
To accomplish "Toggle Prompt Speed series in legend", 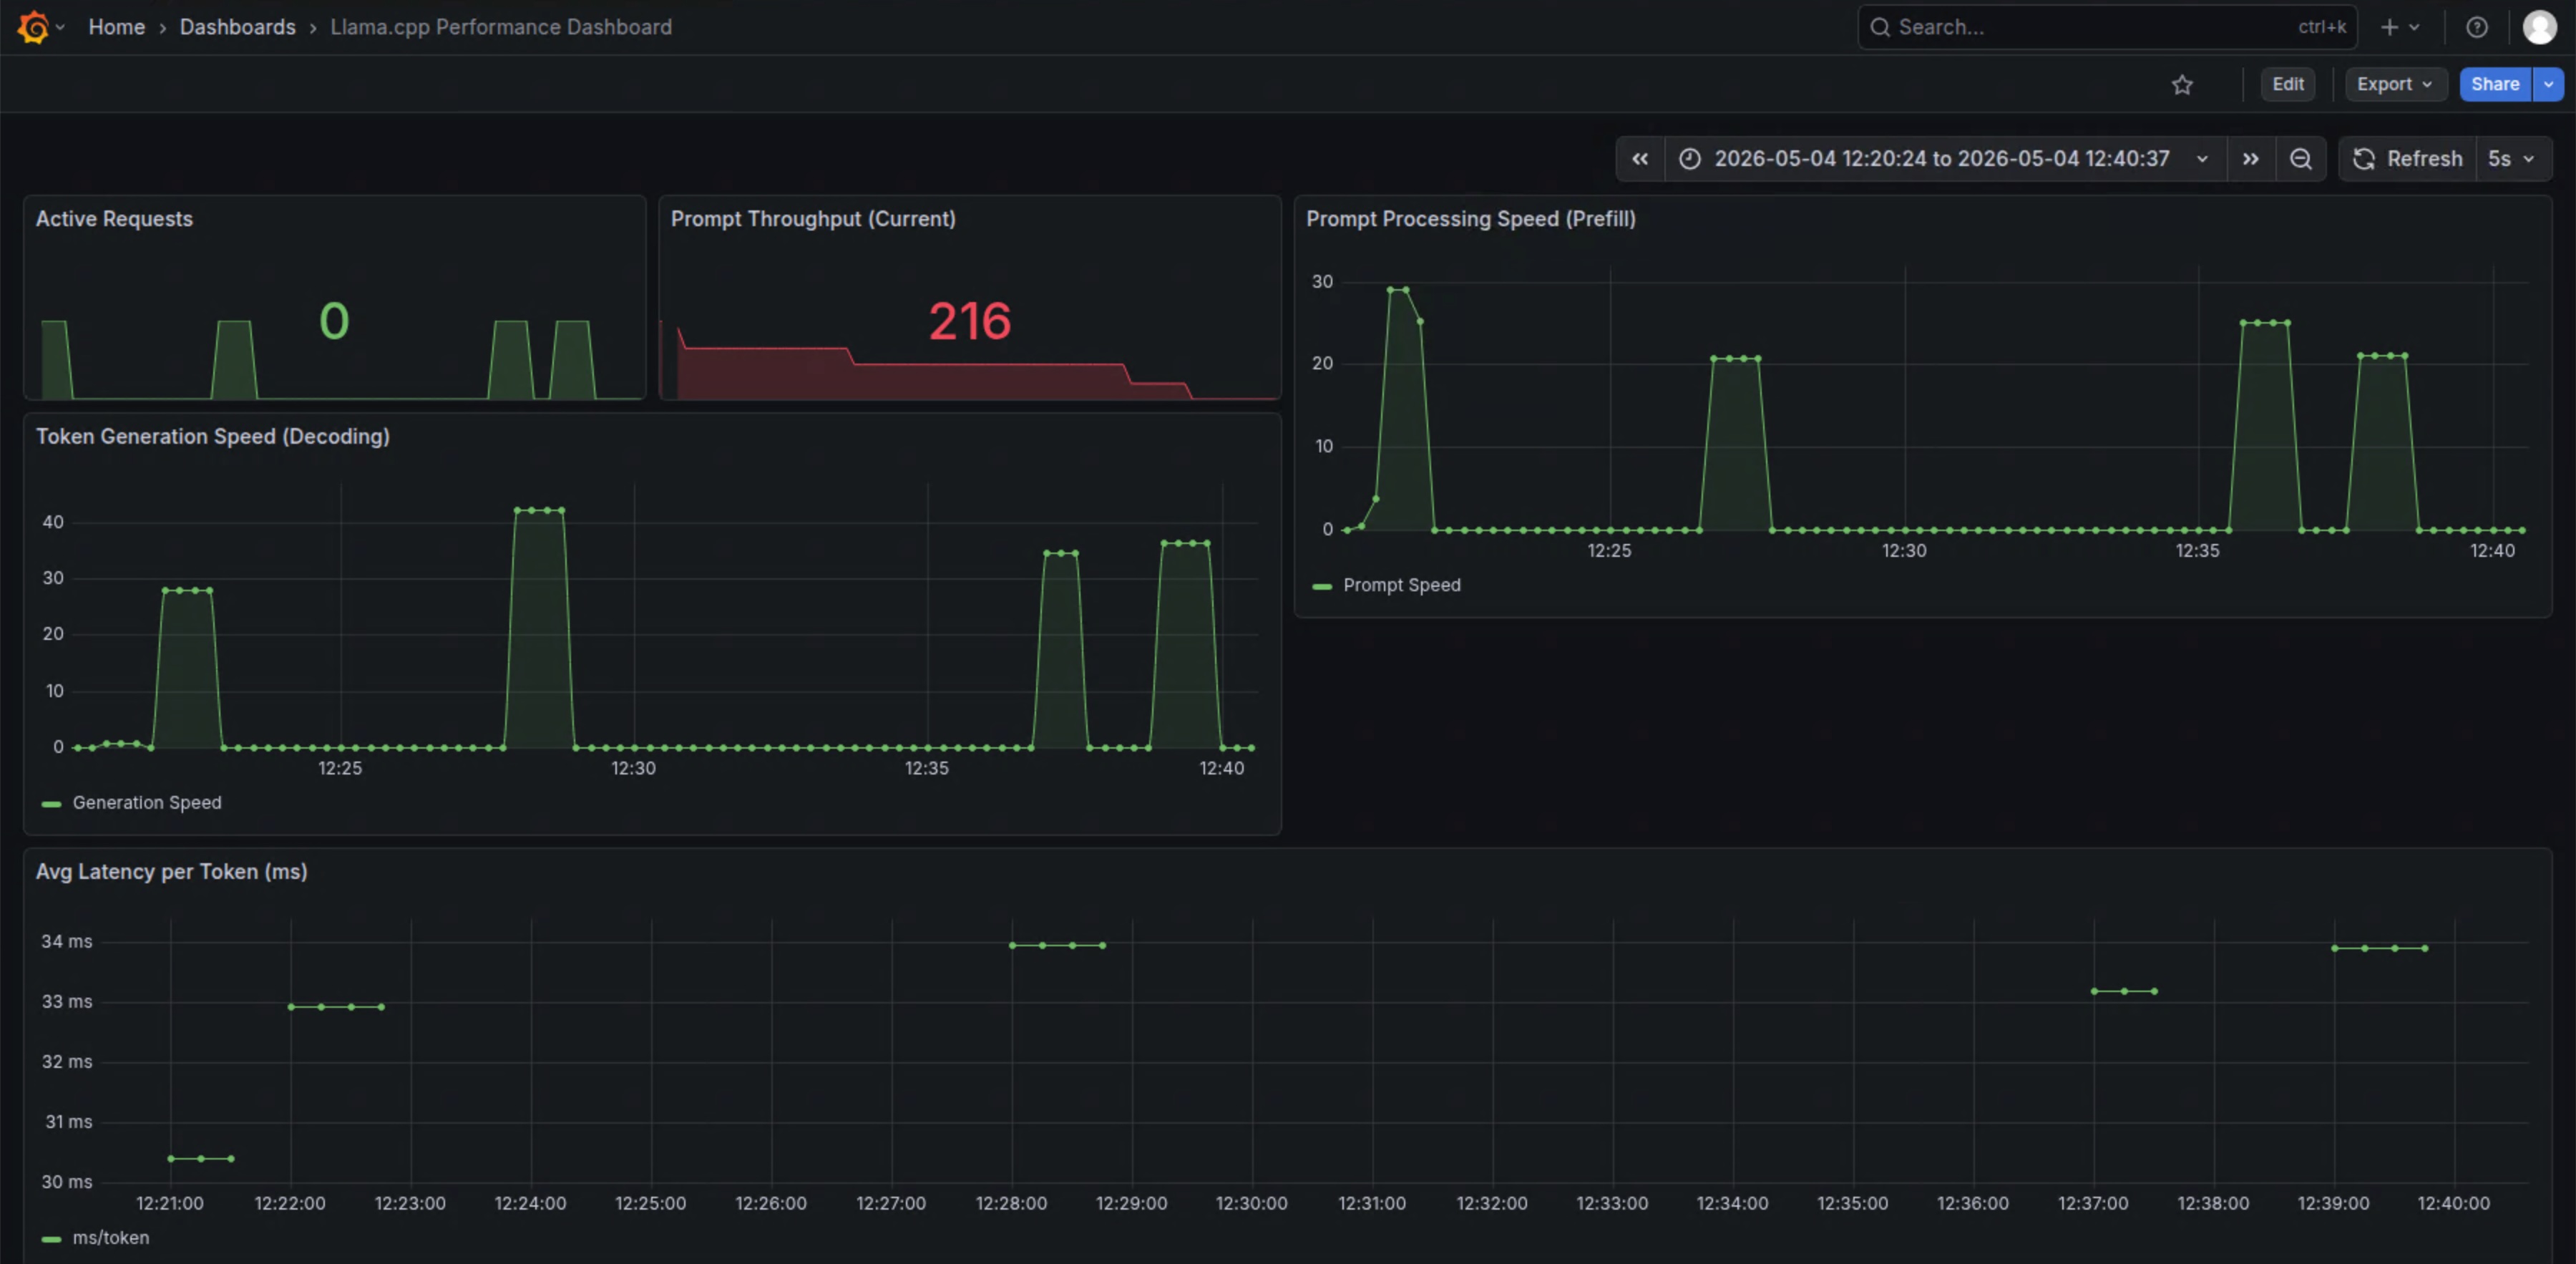I will click(1401, 585).
